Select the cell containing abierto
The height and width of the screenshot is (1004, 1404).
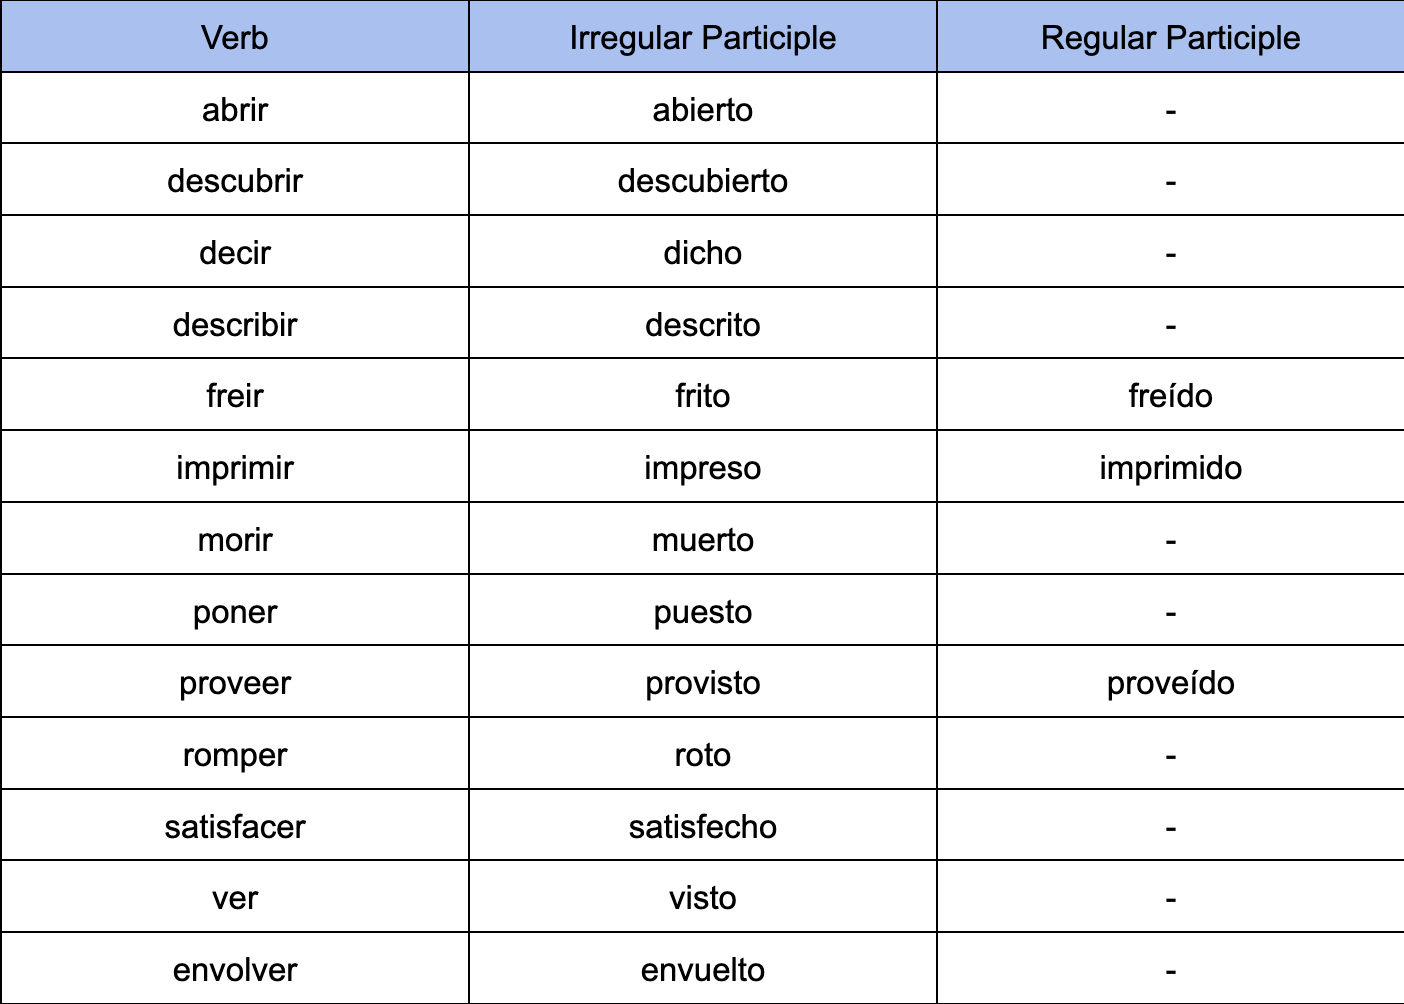coord(702,109)
